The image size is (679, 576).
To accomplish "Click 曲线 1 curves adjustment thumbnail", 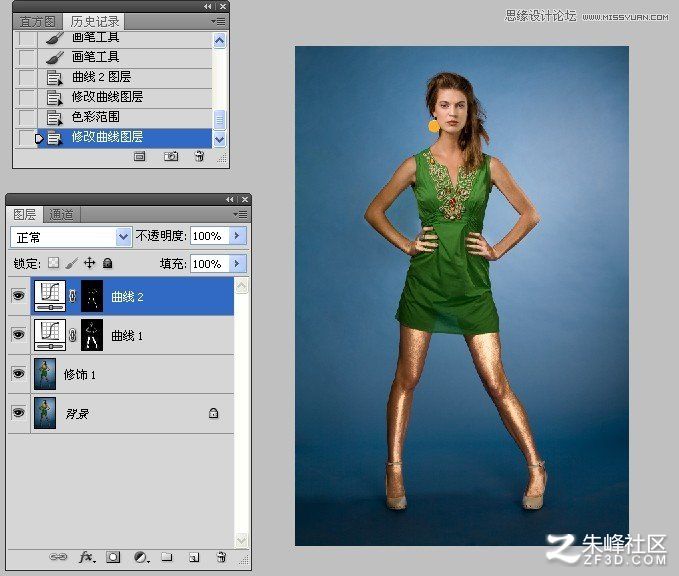I will click(50, 335).
